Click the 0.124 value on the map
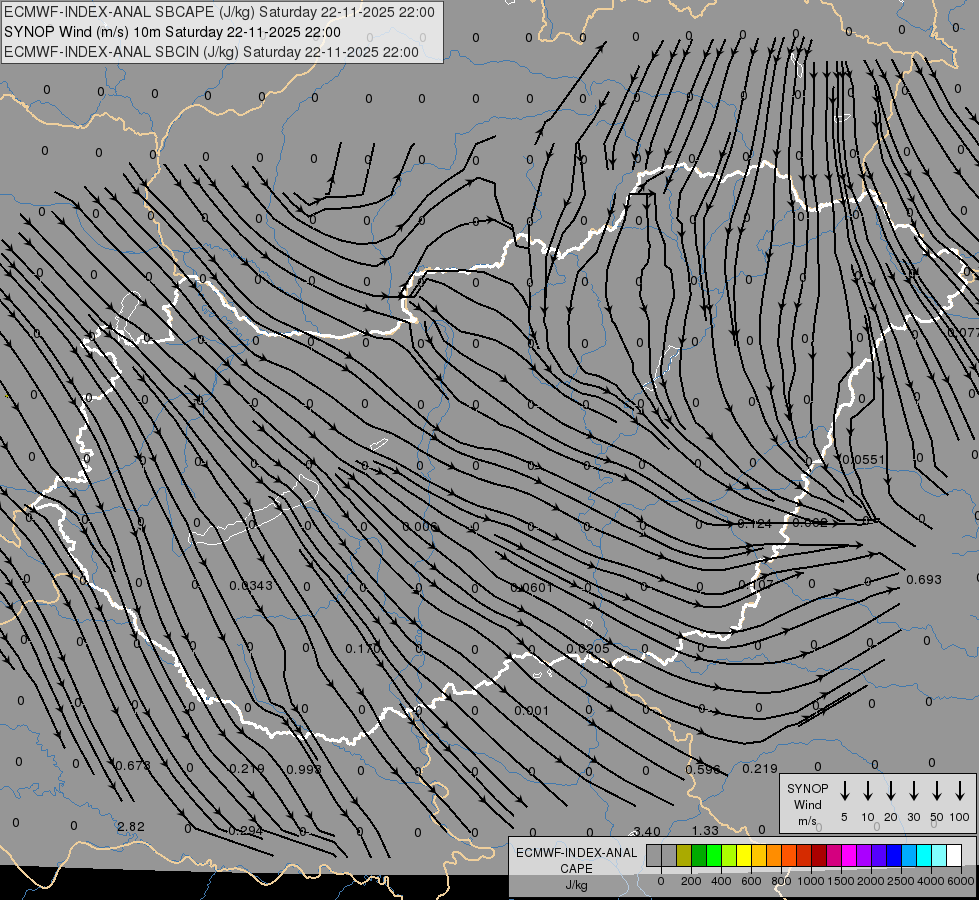Screen dimensions: 979x900 click(754, 523)
